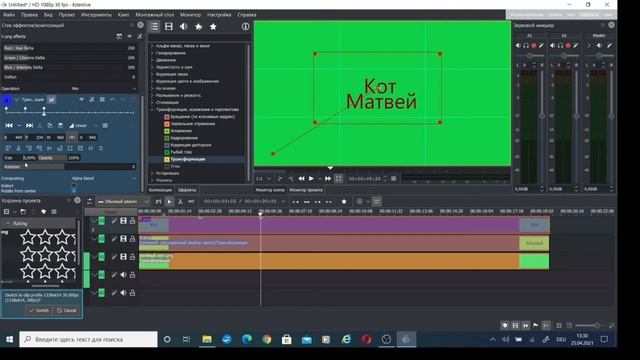Collapse 'Трансформация, искажение и перспектива' category
This screenshot has width=640, height=360.
pyautogui.click(x=152, y=110)
